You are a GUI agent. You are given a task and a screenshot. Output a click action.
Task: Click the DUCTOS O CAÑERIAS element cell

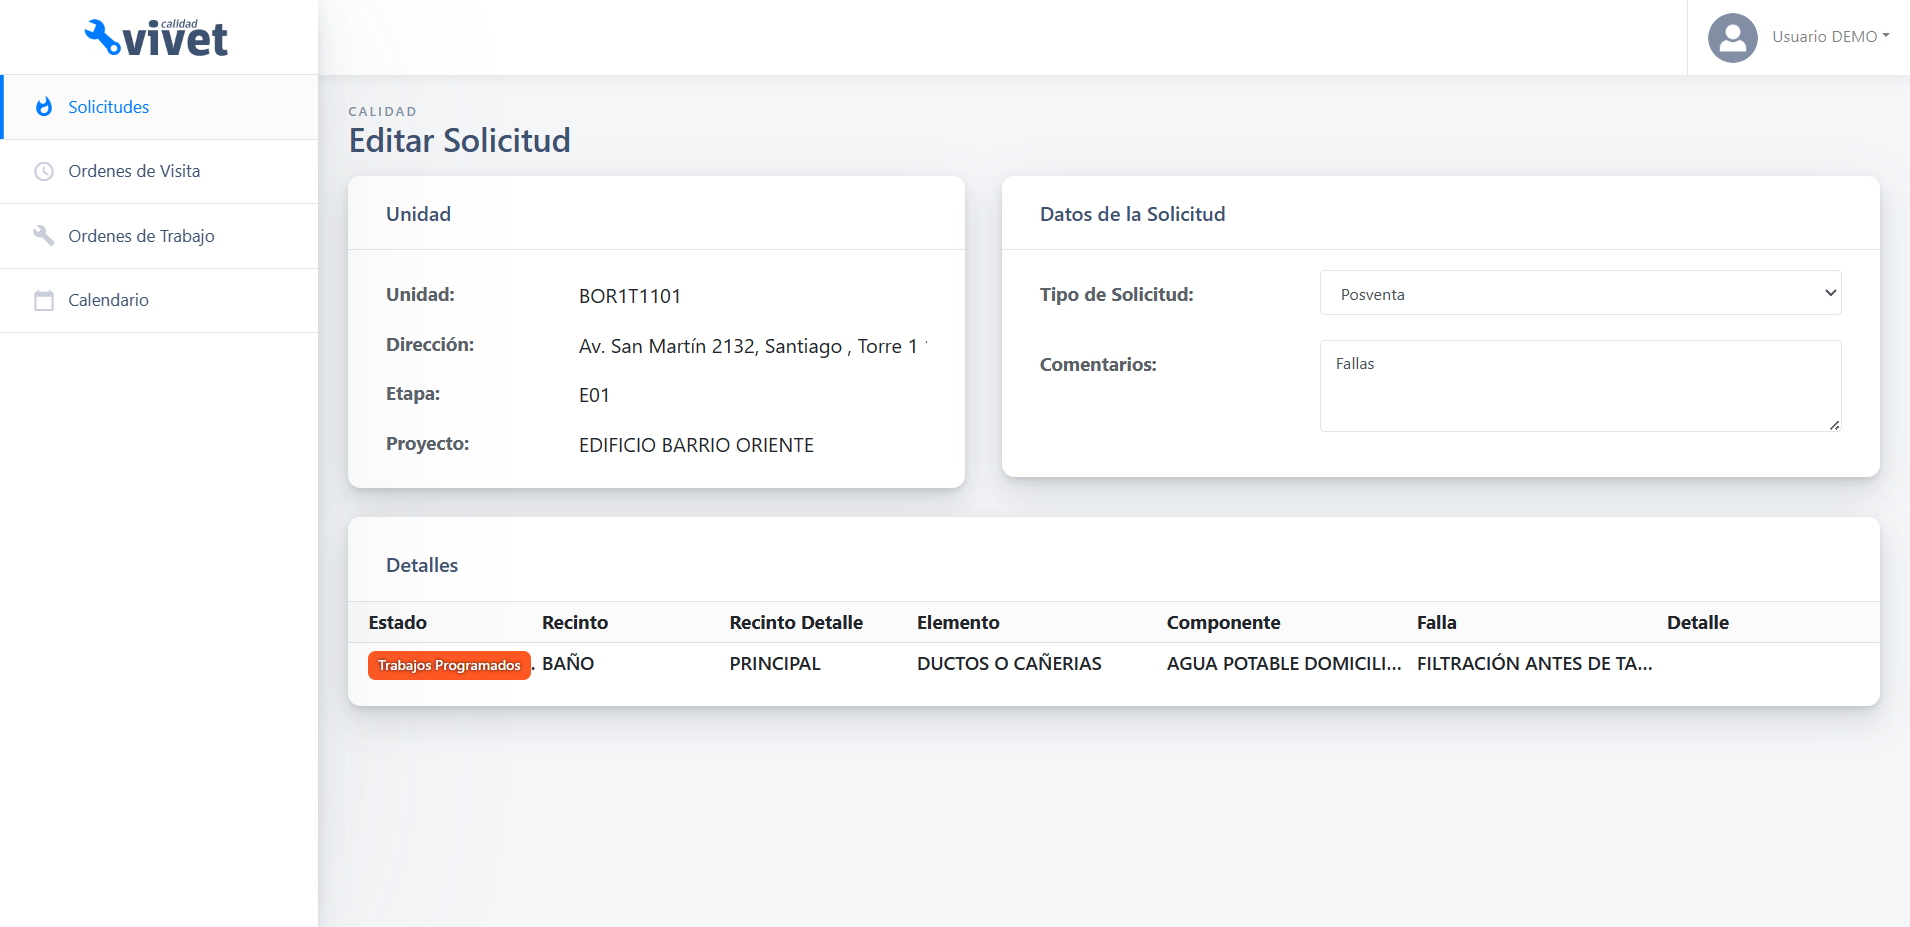[x=1009, y=664]
